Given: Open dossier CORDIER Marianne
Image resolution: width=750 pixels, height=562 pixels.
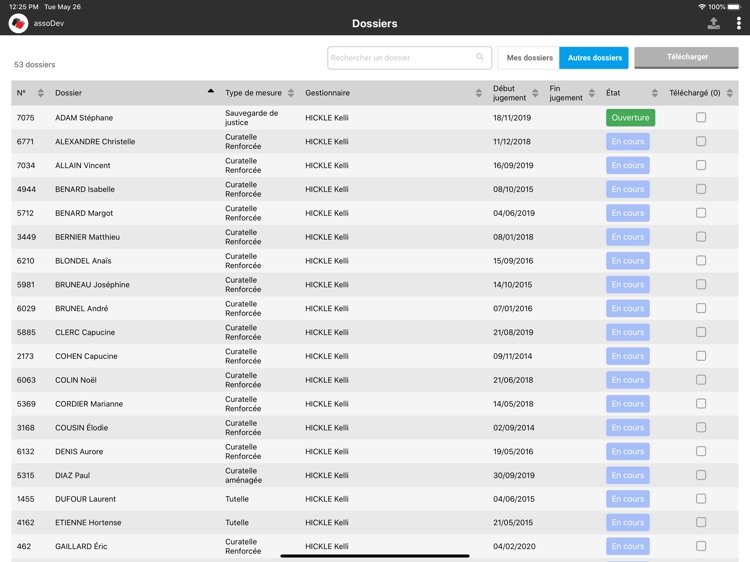Looking at the screenshot, I should (89, 404).
